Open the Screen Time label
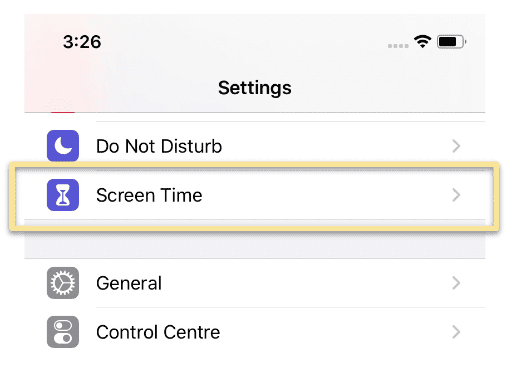Image resolution: width=510 pixels, height=377 pixels. click(x=149, y=195)
